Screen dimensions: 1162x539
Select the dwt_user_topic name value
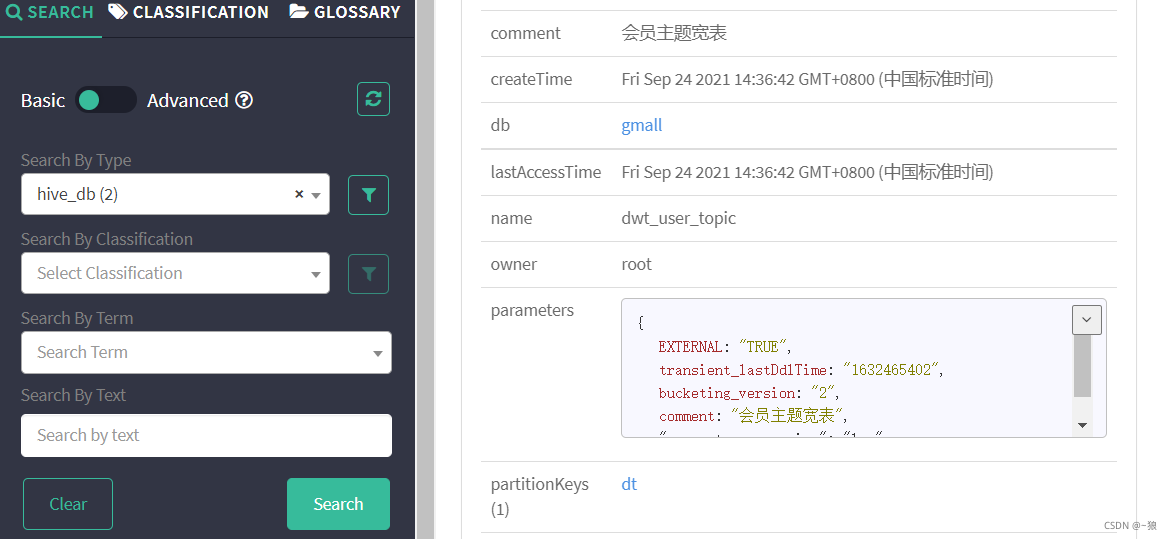click(679, 218)
